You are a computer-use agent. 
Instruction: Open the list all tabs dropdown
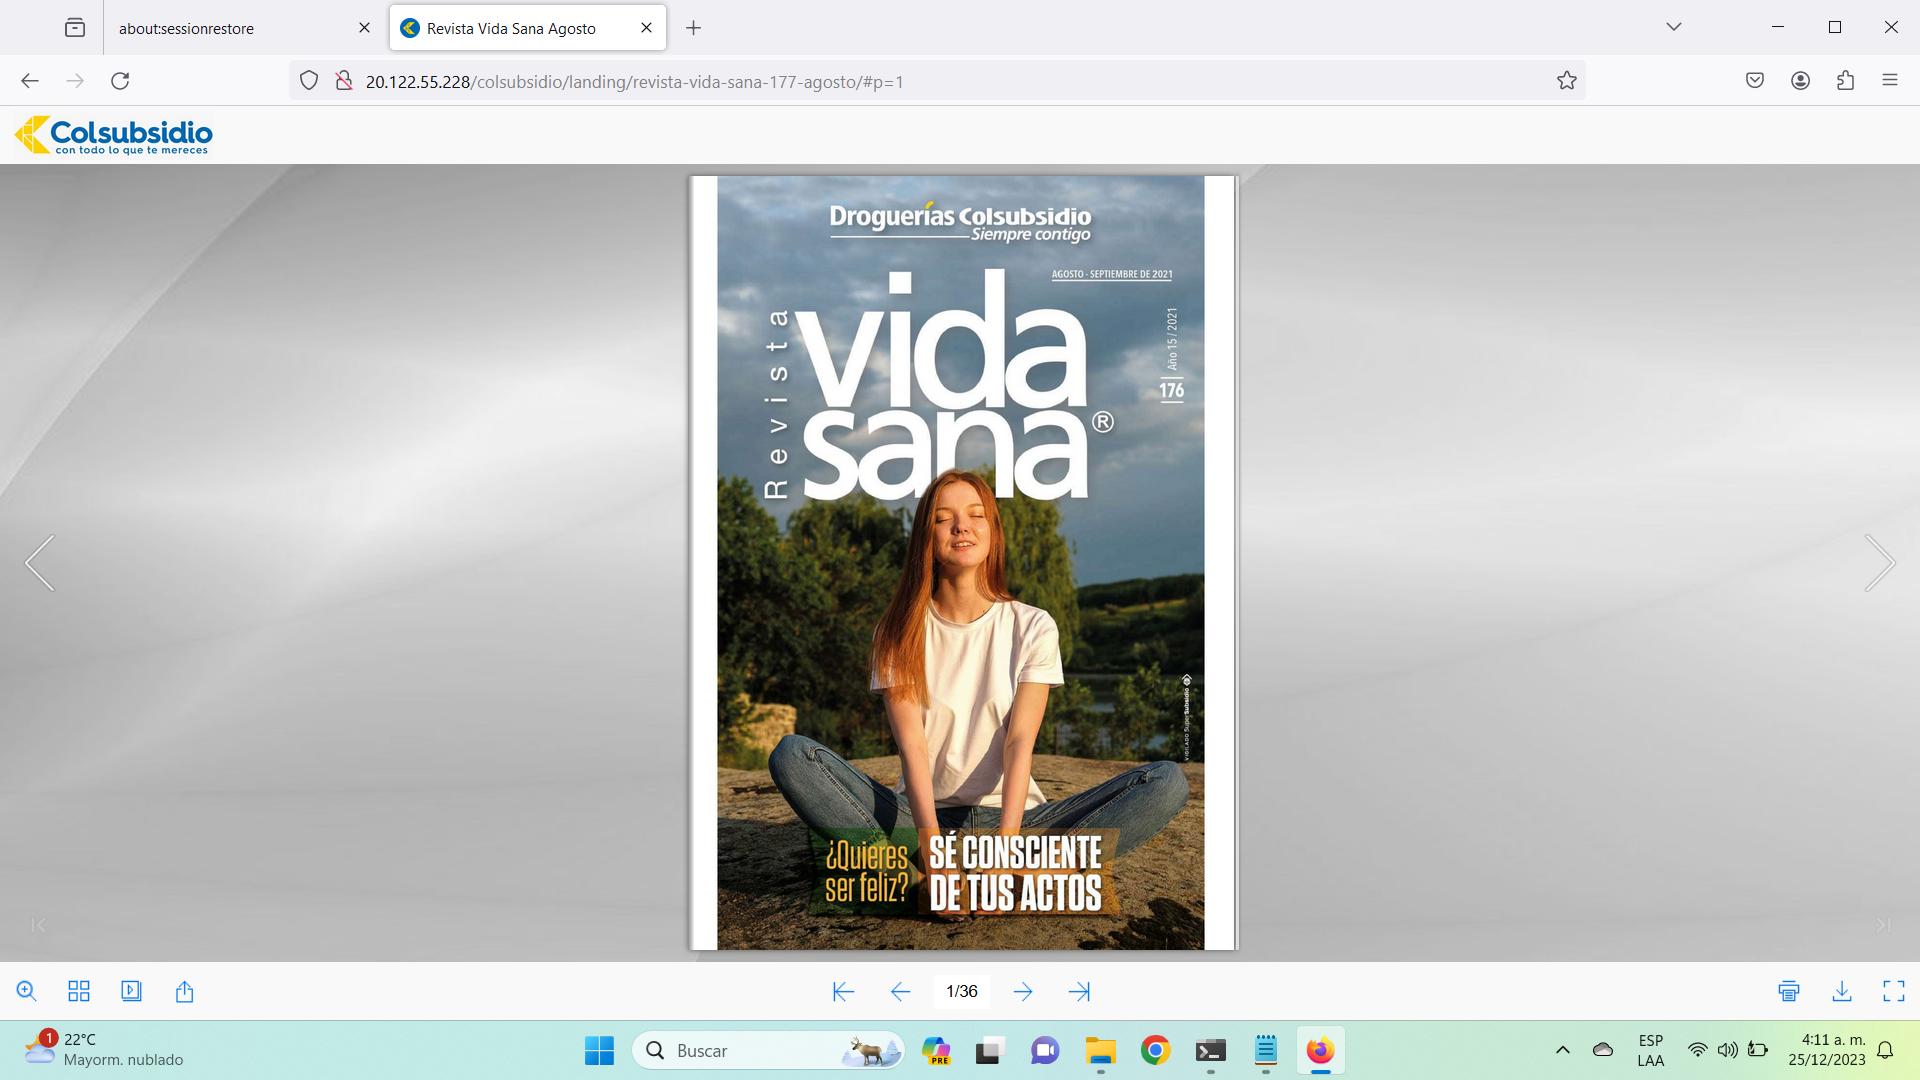(x=1674, y=27)
